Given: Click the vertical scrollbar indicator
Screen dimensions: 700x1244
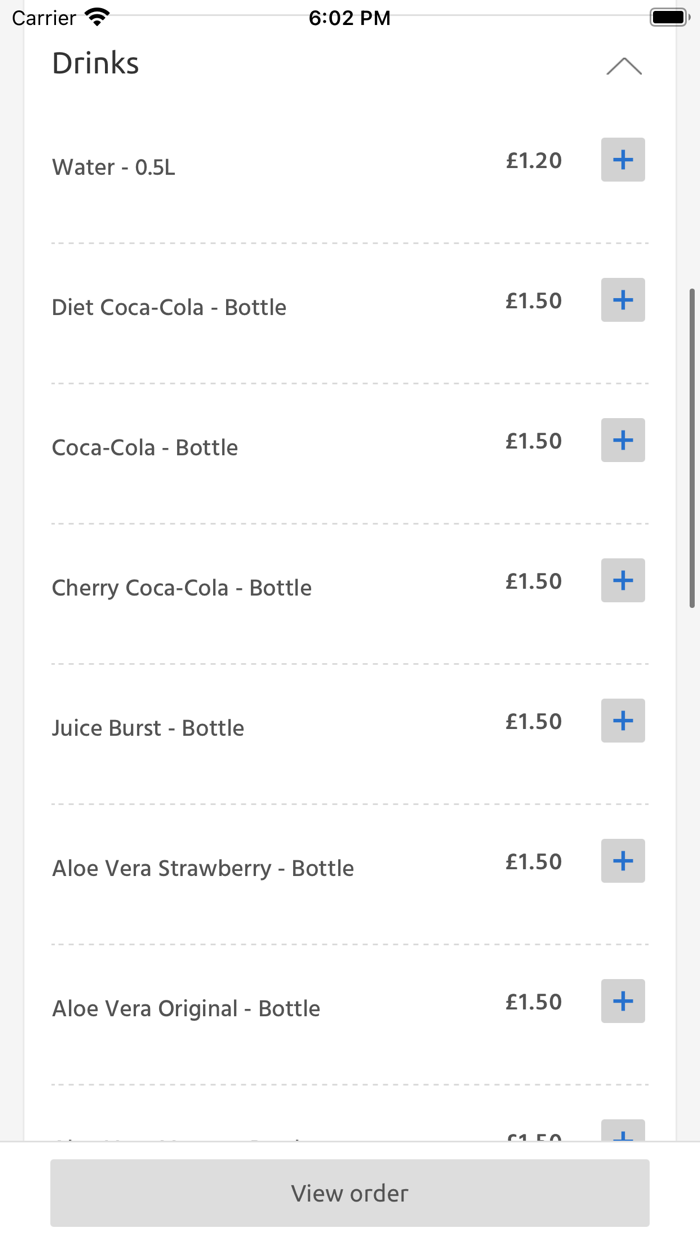Looking at the screenshot, I should click(x=692, y=448).
